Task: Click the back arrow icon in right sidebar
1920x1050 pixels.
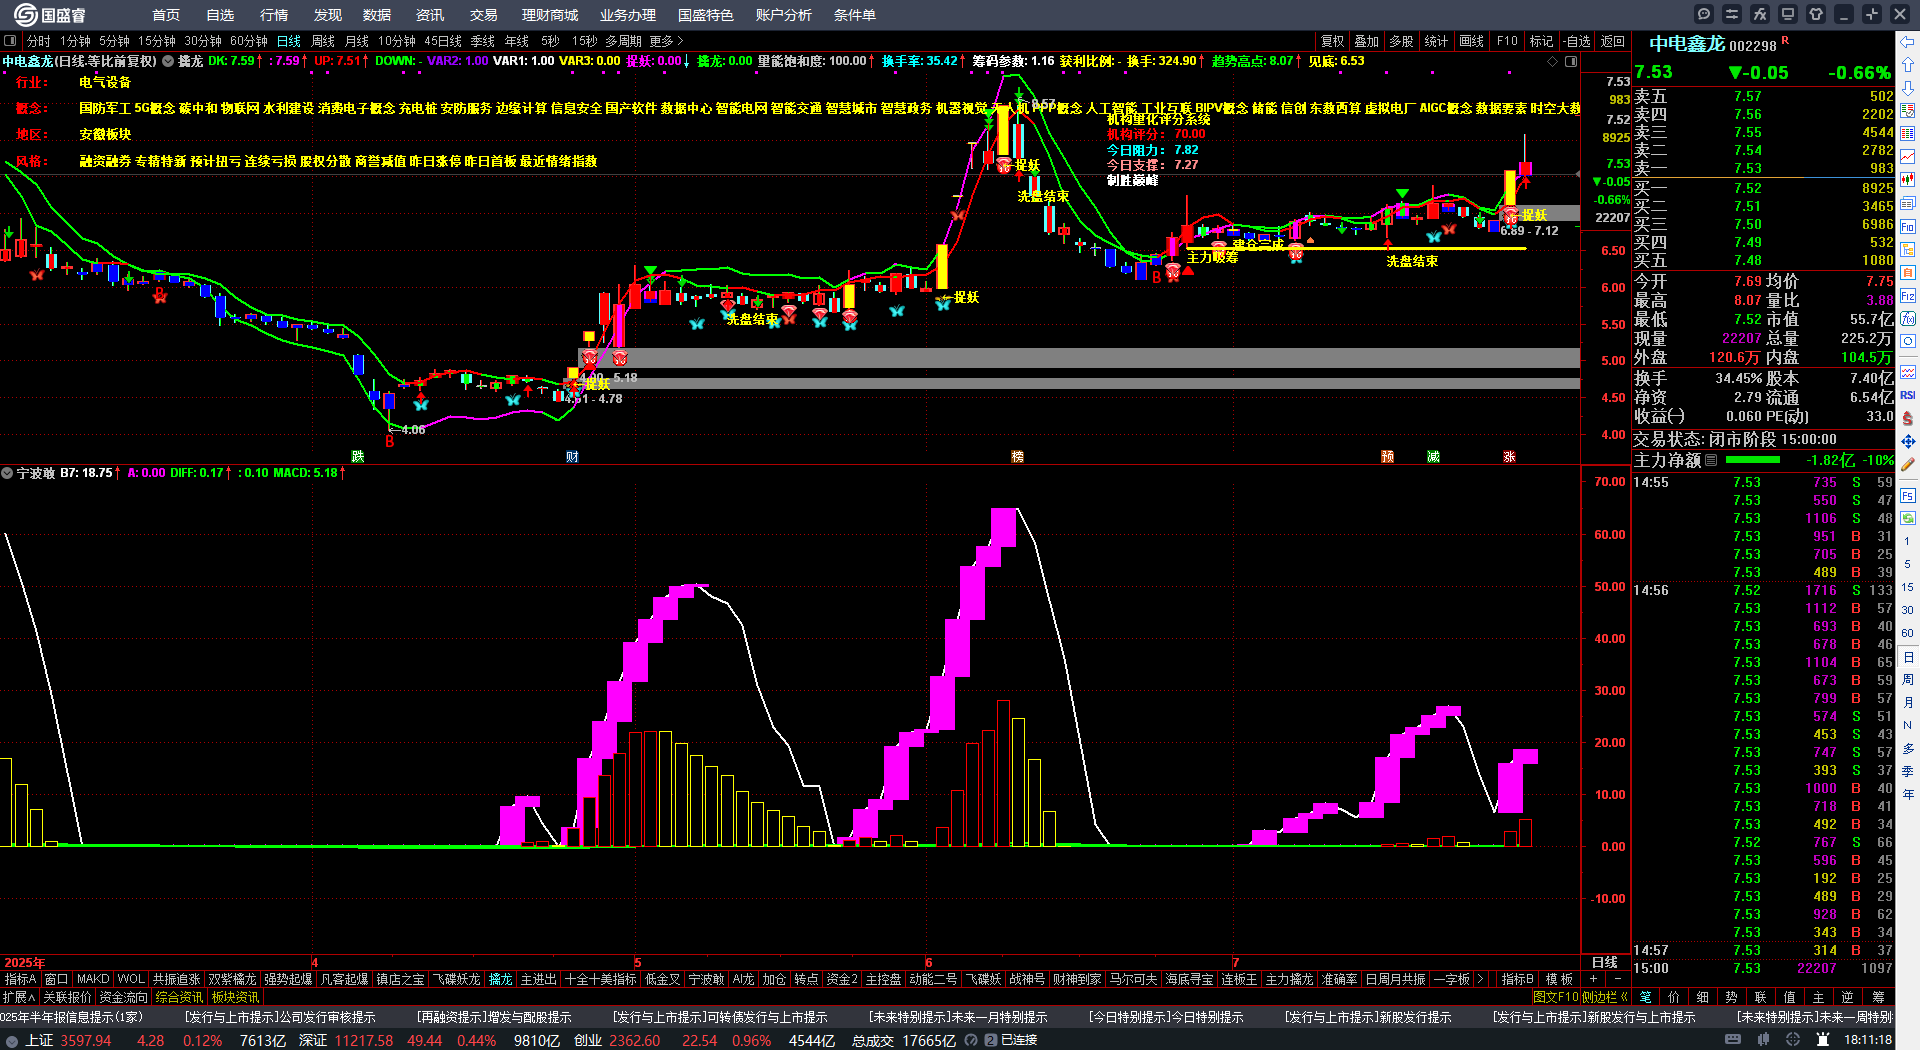Action: [1908, 41]
